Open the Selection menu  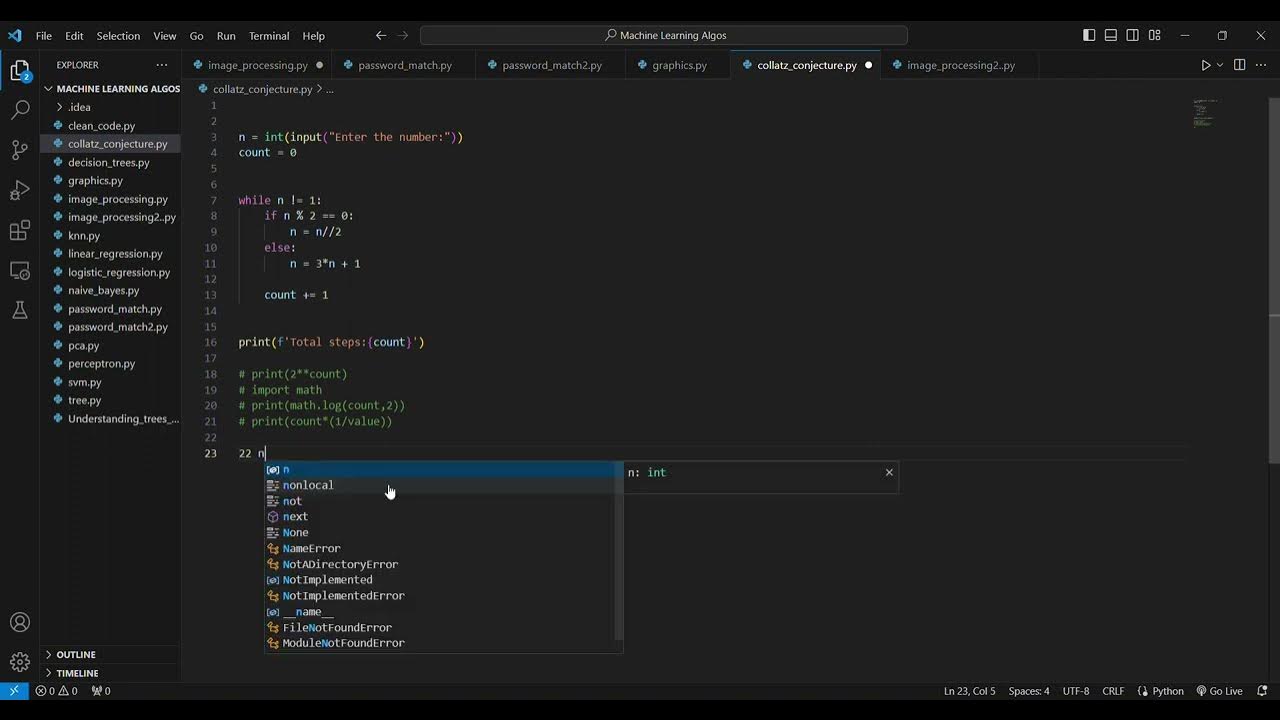tap(118, 35)
